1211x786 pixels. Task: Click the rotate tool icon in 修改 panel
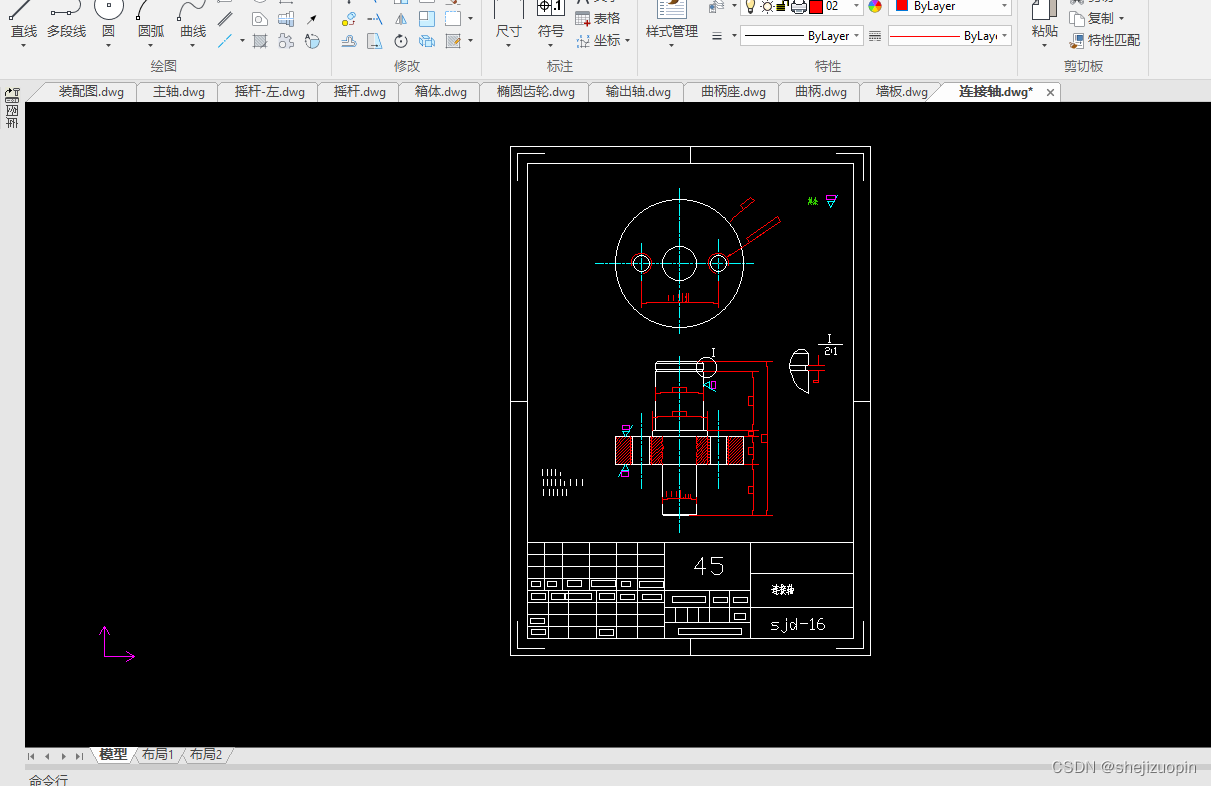(x=401, y=41)
